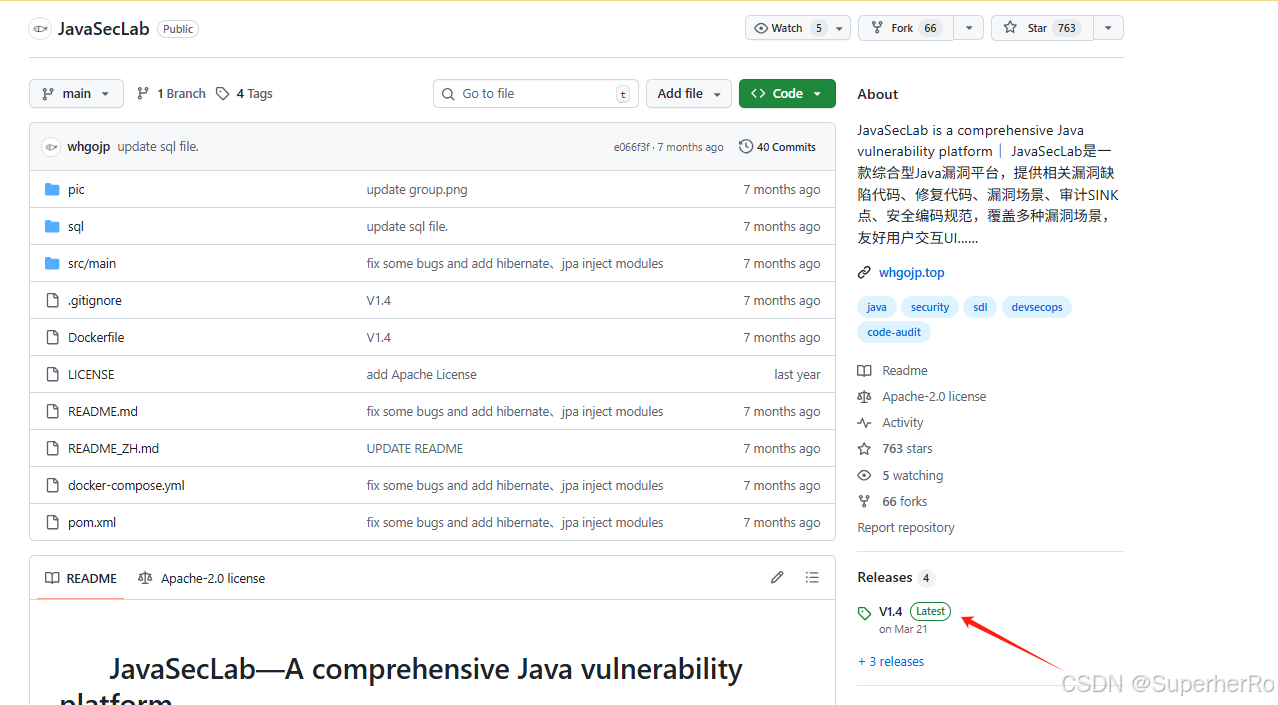The height and width of the screenshot is (705, 1278).
Task: Click the pom.xml file icon
Action: (53, 522)
